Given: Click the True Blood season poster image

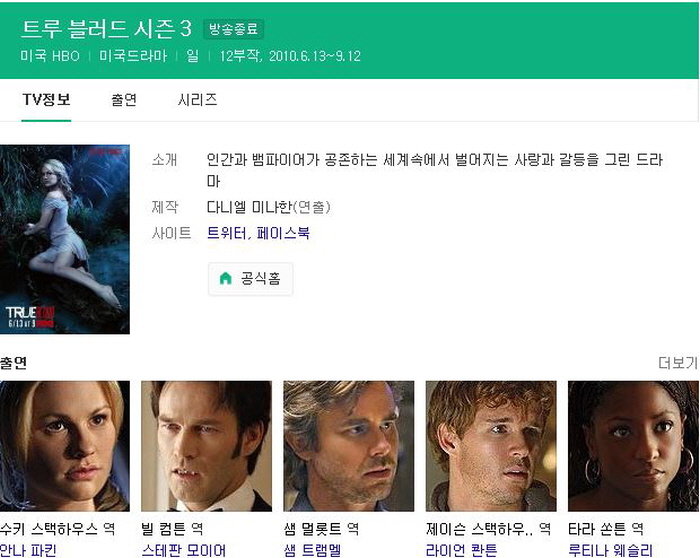Looking at the screenshot, I should point(65,239).
